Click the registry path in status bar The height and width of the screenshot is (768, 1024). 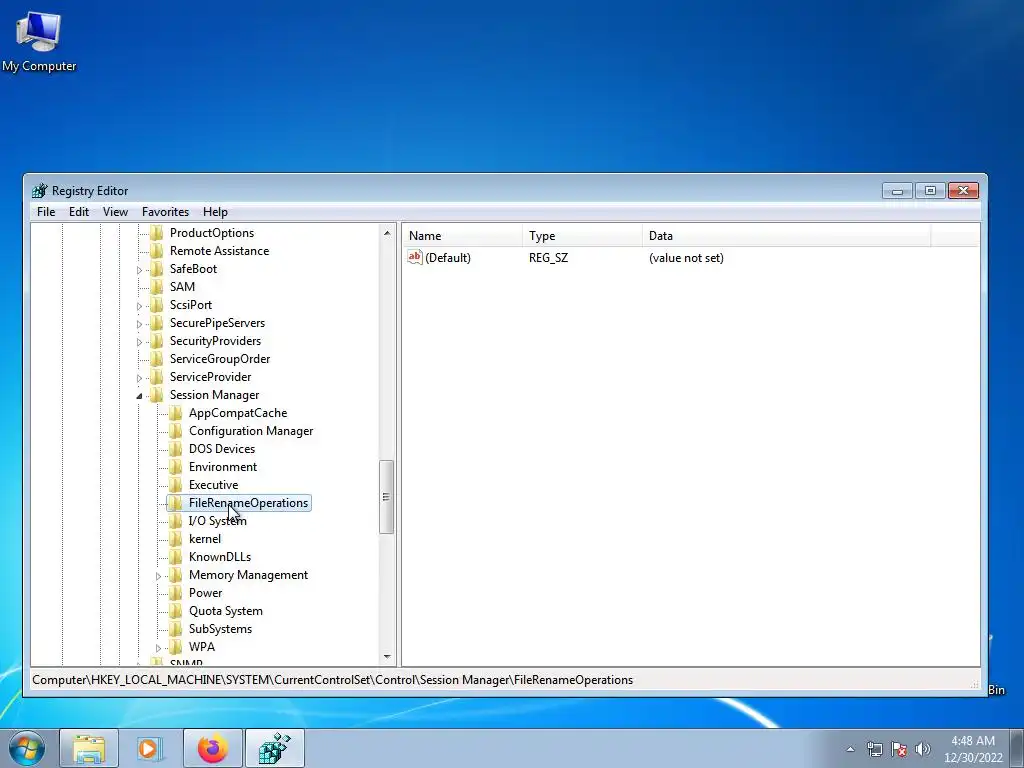coord(332,680)
